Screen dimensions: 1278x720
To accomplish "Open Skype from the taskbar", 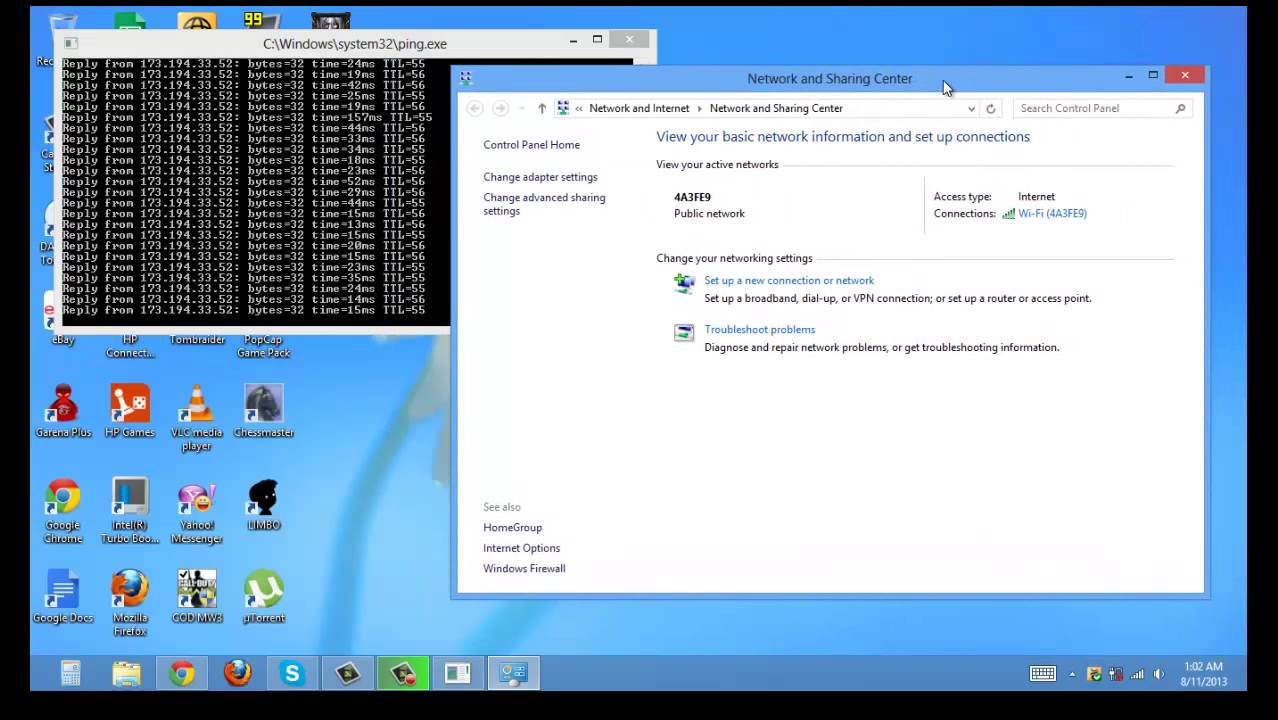I will click(x=292, y=673).
